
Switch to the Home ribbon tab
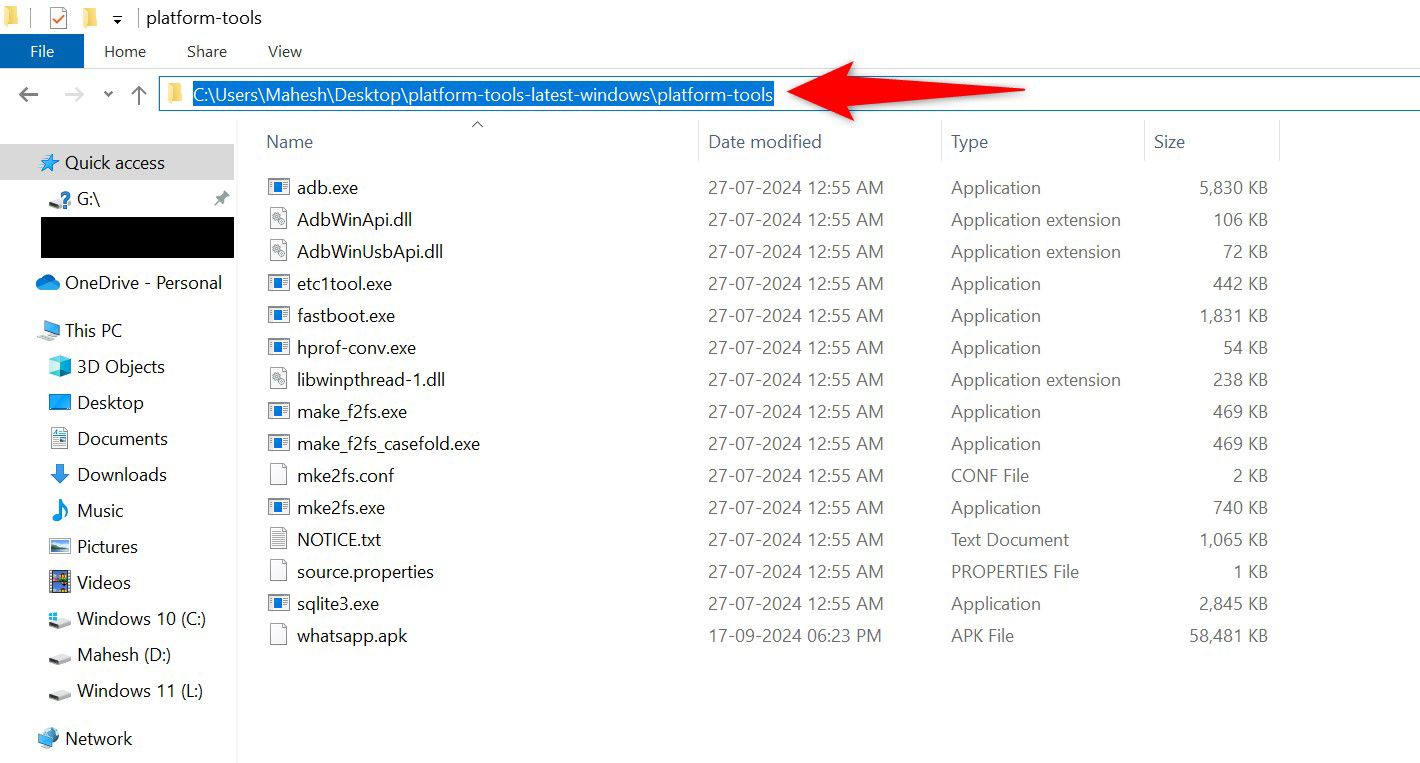click(x=125, y=52)
